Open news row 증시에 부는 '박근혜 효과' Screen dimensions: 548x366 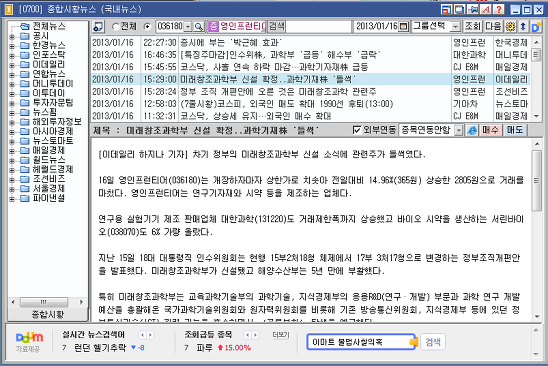point(311,42)
